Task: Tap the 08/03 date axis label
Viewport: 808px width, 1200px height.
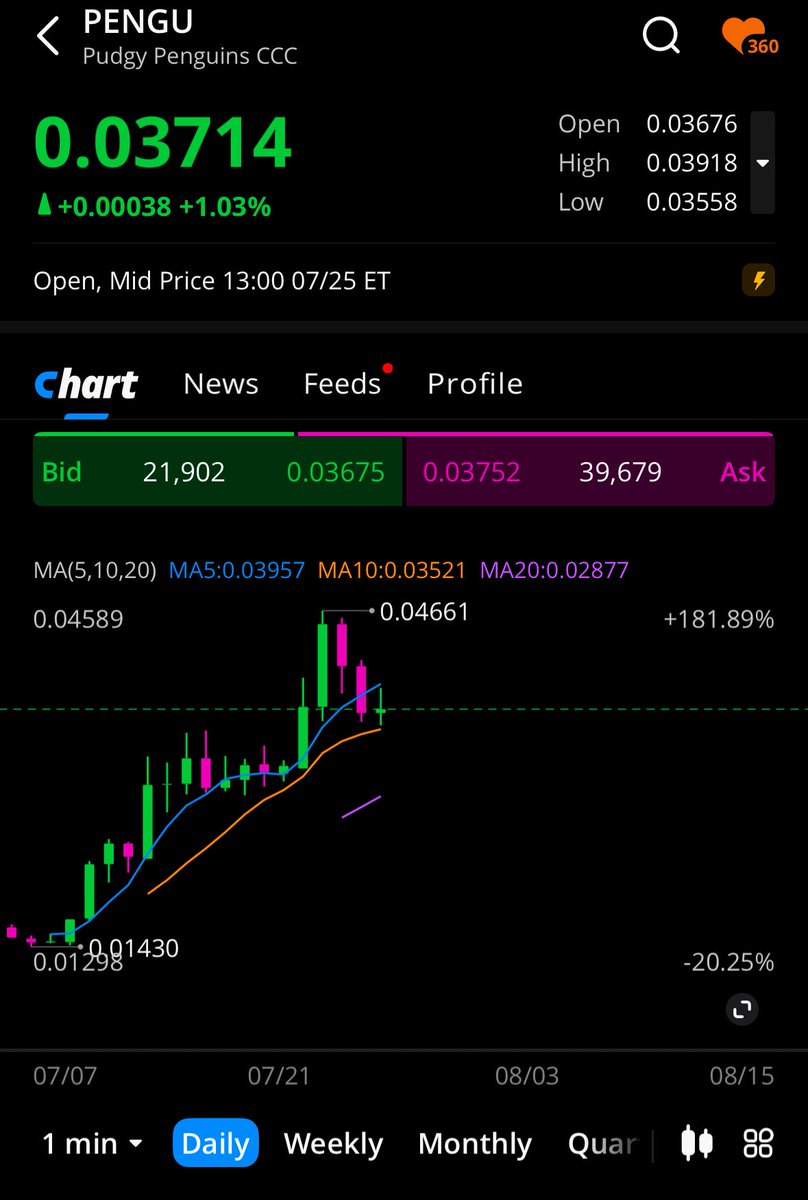Action: (x=527, y=1076)
